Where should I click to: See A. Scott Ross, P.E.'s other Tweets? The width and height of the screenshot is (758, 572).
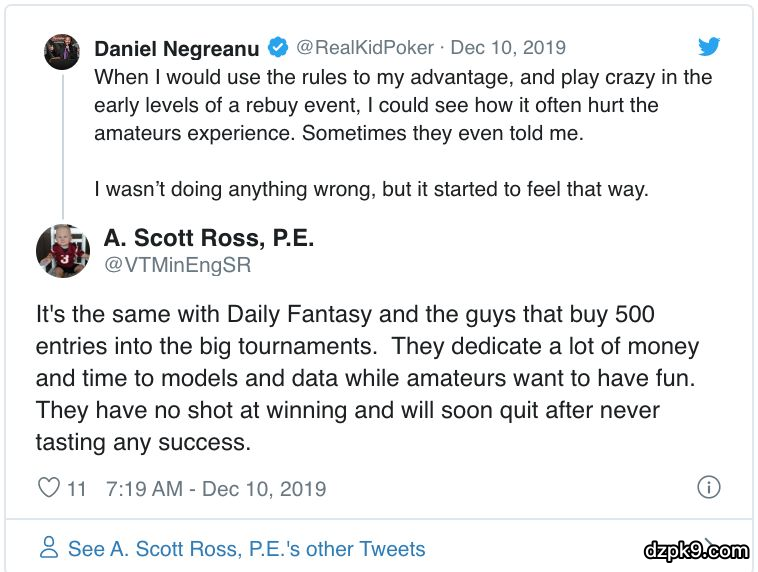(246, 549)
